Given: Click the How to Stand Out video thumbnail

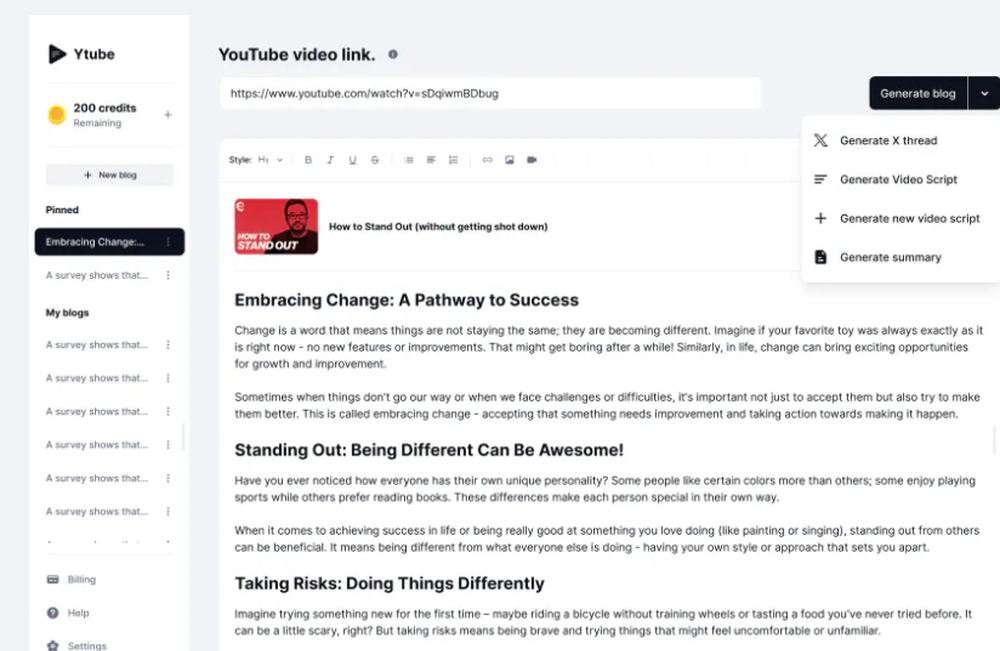Looking at the screenshot, I should tap(276, 226).
